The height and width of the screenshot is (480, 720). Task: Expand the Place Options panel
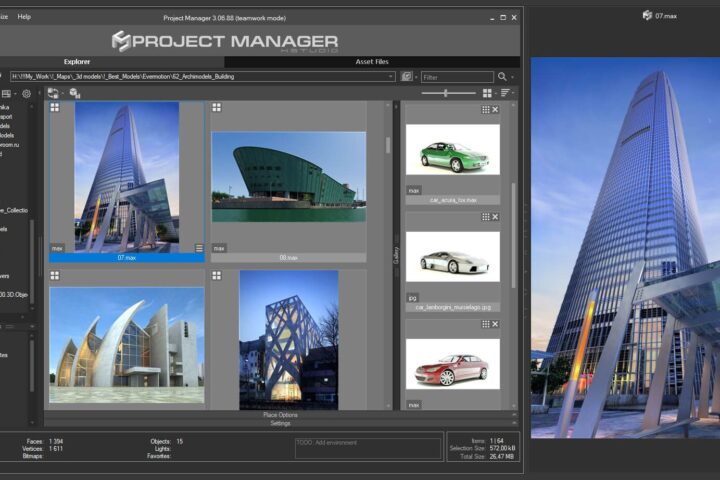point(281,414)
